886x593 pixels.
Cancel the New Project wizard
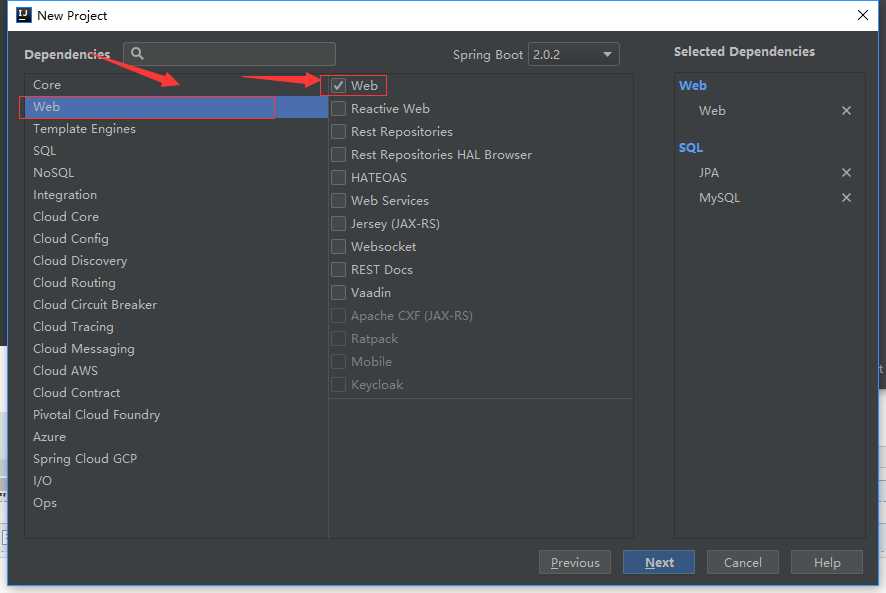tap(742, 562)
